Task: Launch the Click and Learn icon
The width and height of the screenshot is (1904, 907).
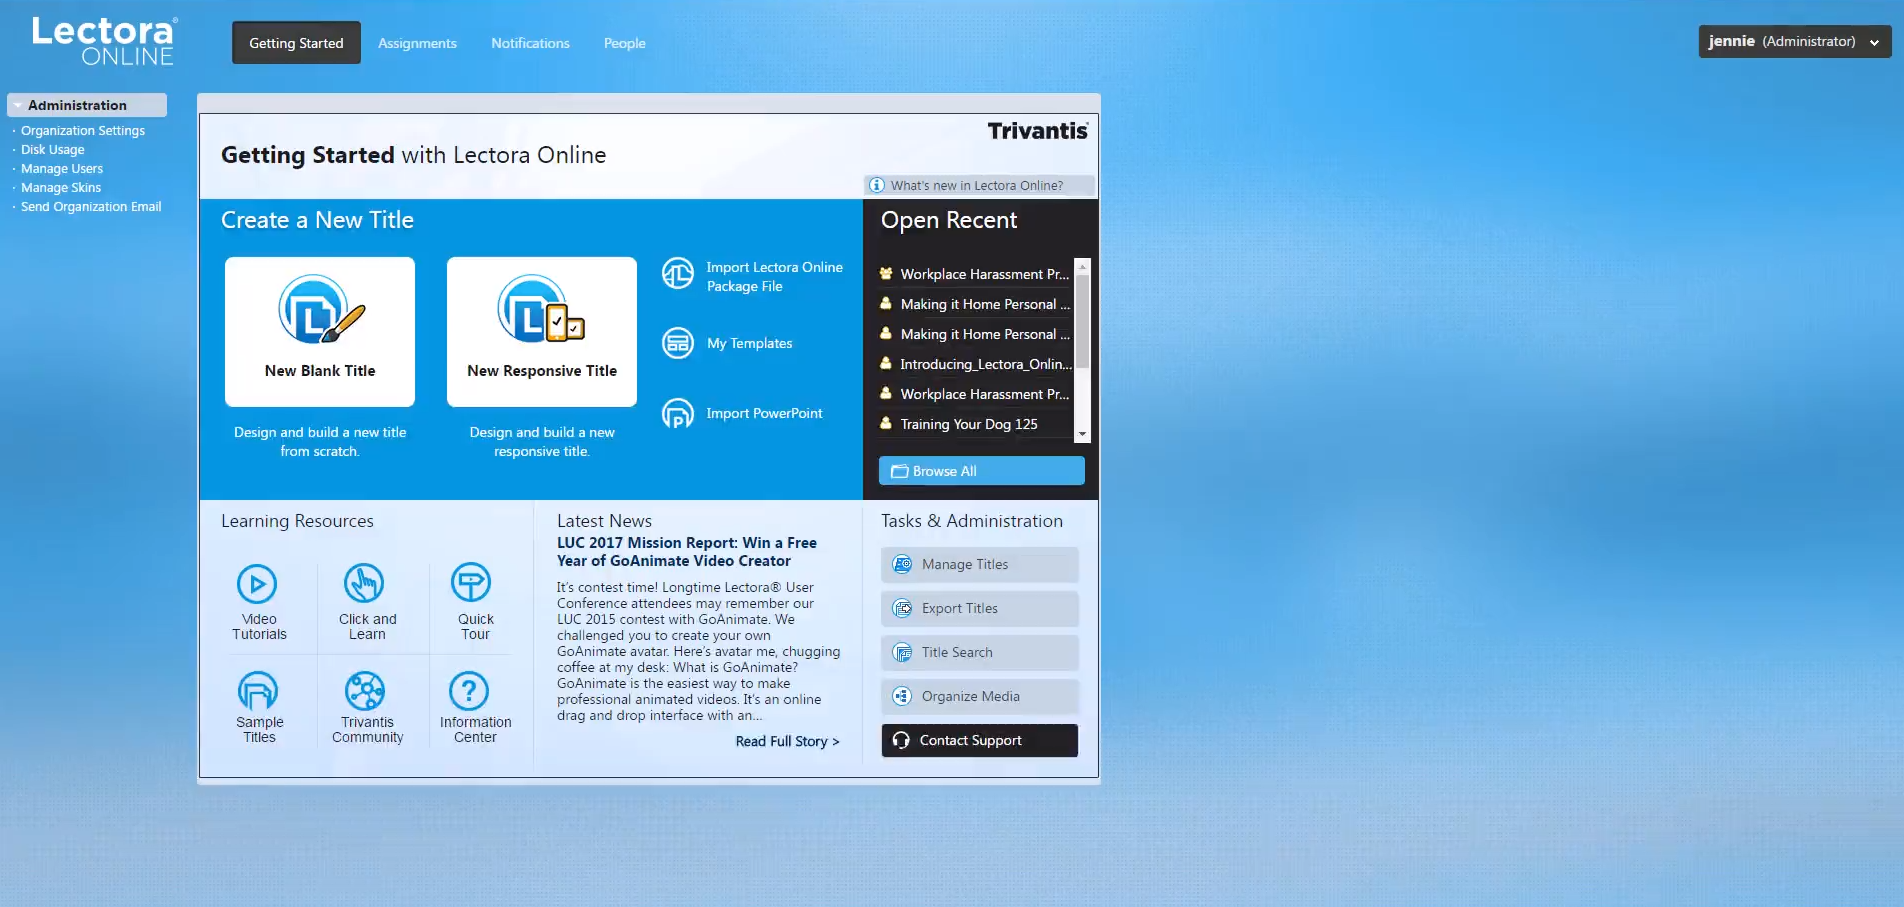Action: click(364, 583)
